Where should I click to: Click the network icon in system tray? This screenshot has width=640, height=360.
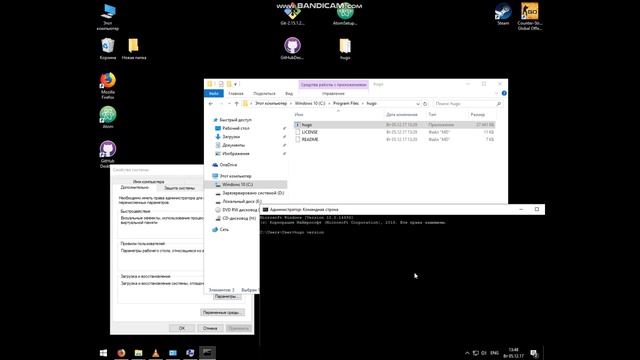[x=476, y=353]
